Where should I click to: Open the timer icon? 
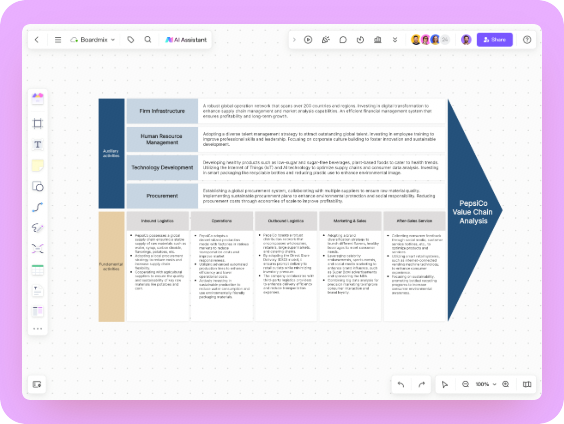coord(360,40)
